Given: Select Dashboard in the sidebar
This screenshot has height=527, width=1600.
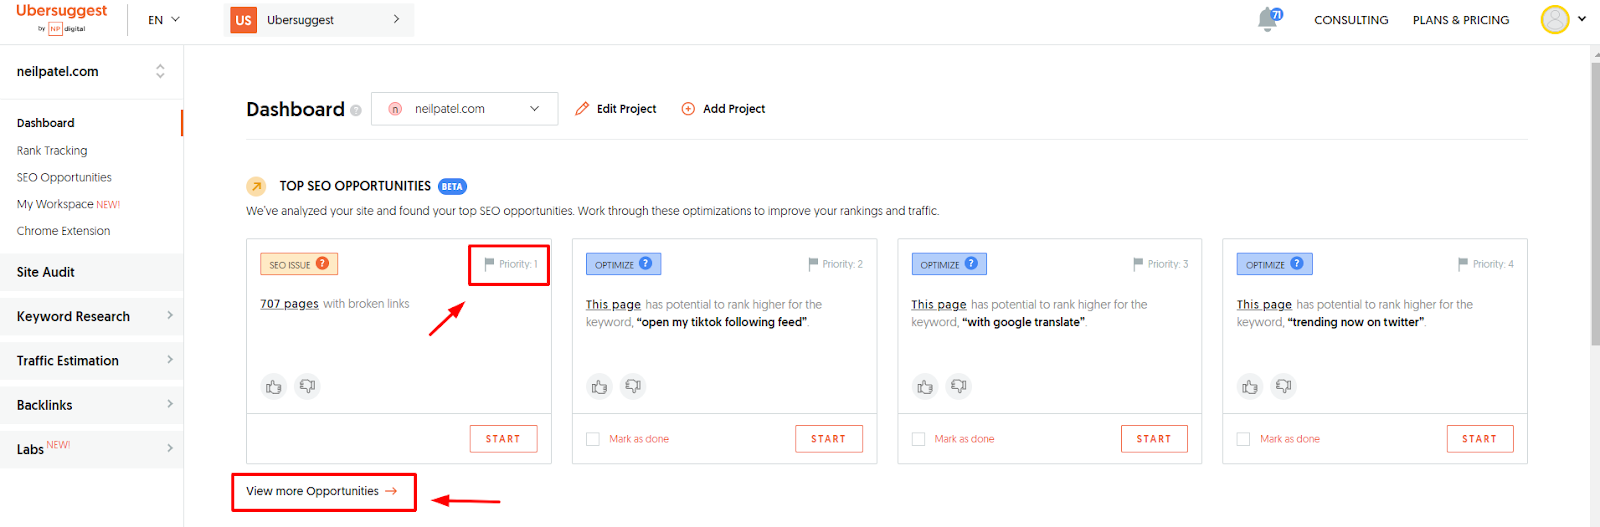Looking at the screenshot, I should pyautogui.click(x=46, y=123).
